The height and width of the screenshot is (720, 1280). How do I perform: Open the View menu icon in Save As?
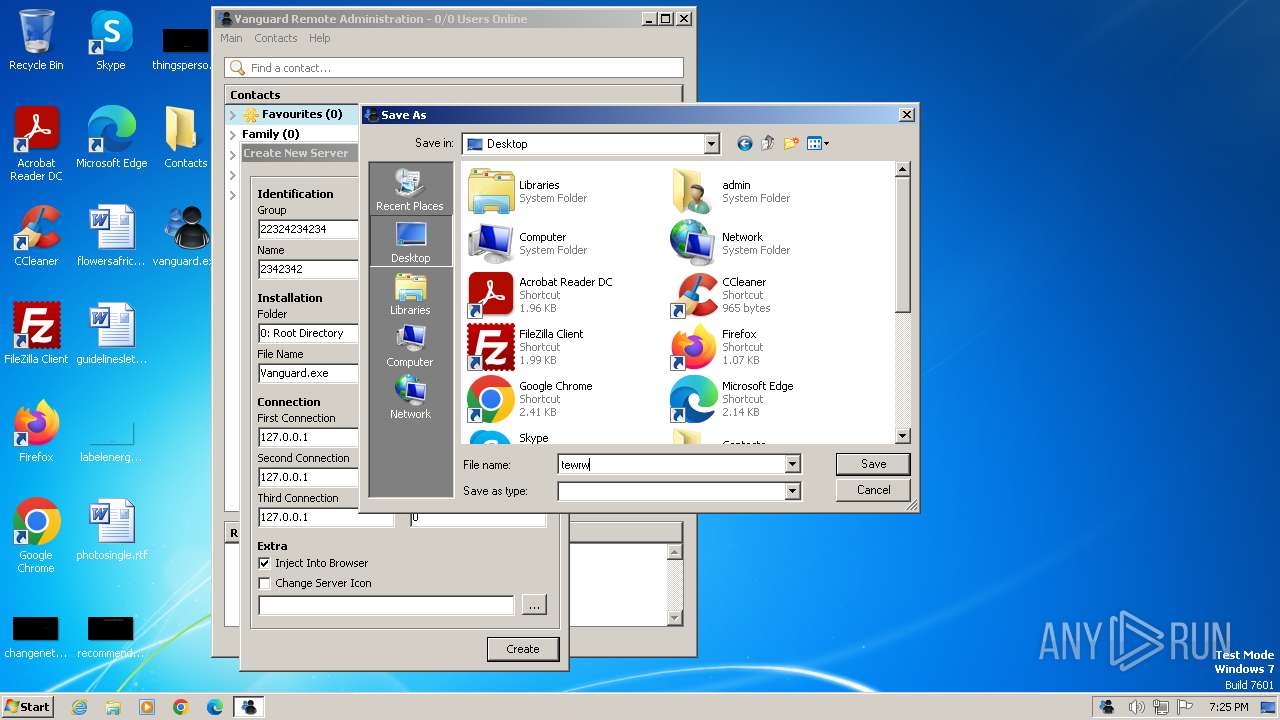(x=818, y=144)
